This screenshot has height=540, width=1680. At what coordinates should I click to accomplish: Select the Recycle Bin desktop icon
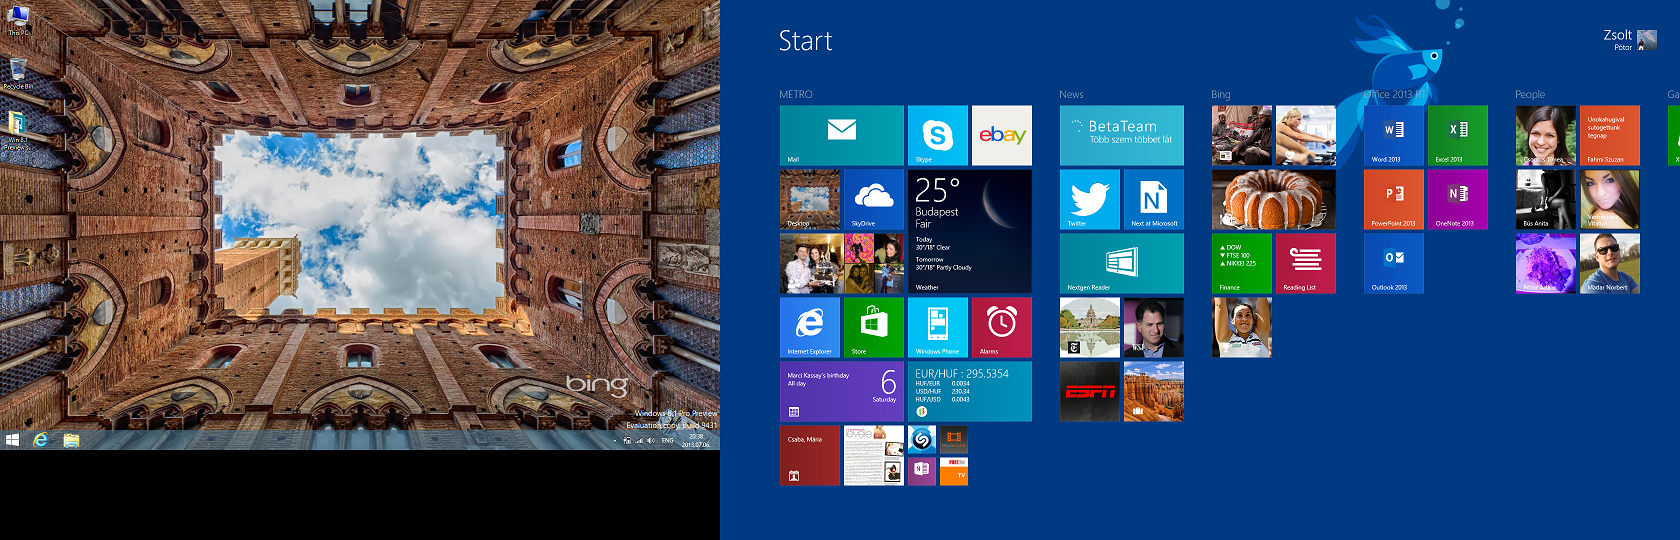(x=18, y=74)
